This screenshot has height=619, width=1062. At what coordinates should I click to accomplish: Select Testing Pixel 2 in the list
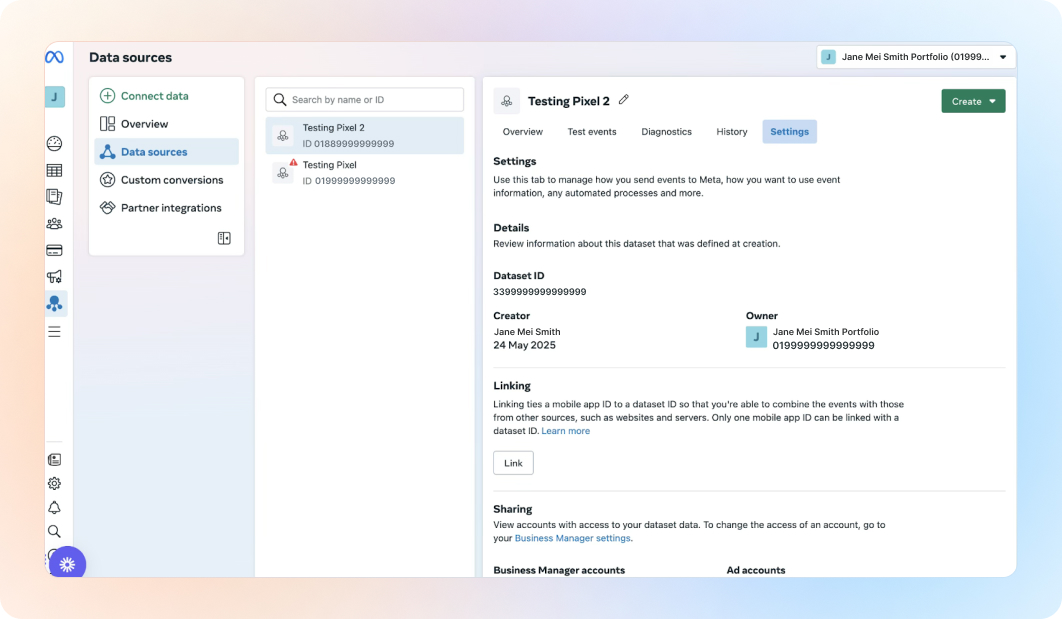(x=364, y=135)
